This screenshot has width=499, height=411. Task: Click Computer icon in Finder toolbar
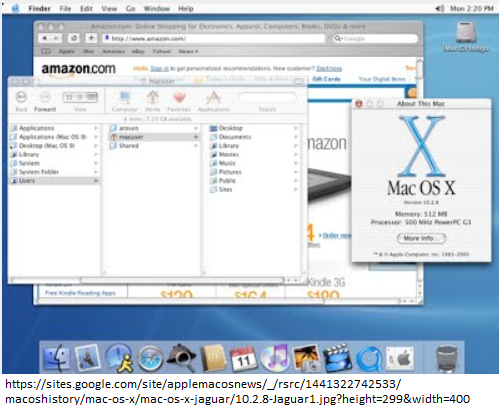coord(125,98)
